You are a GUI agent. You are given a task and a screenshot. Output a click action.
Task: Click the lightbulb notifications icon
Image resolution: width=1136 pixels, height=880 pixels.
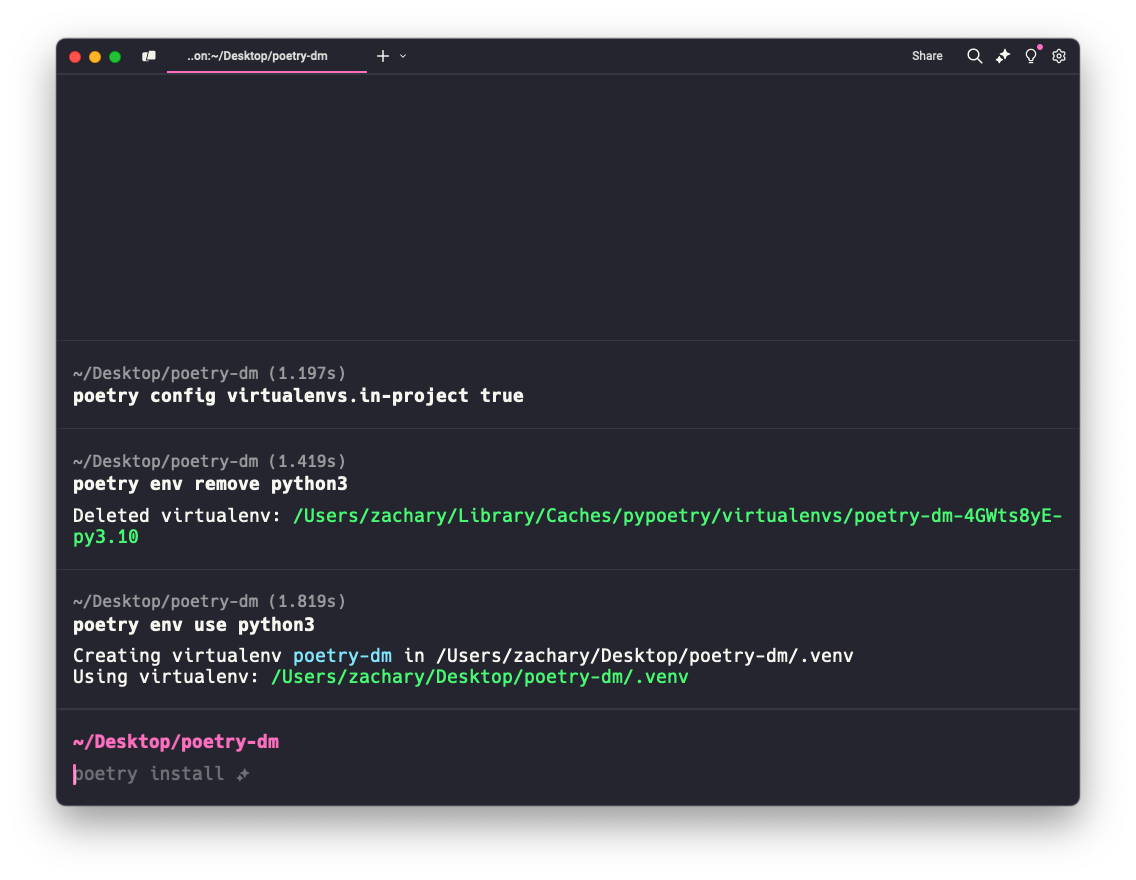1031,56
